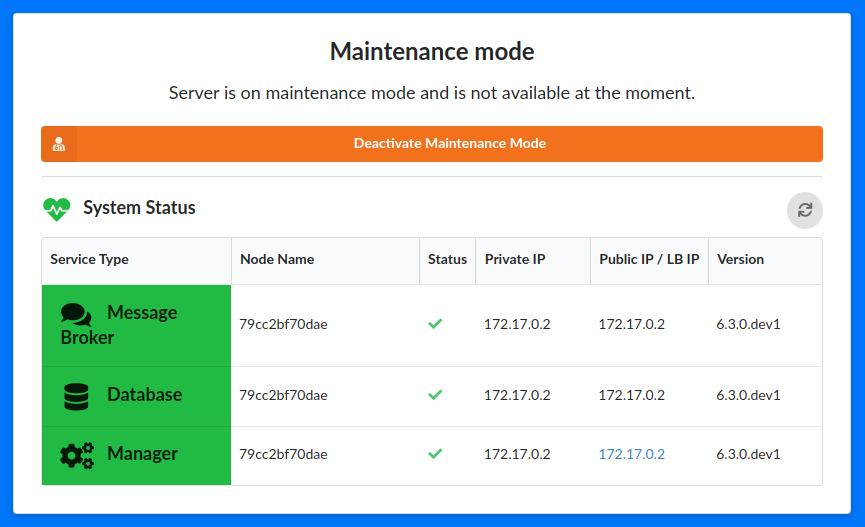Click the Maintenance mode title
865x527 pixels.
click(432, 52)
